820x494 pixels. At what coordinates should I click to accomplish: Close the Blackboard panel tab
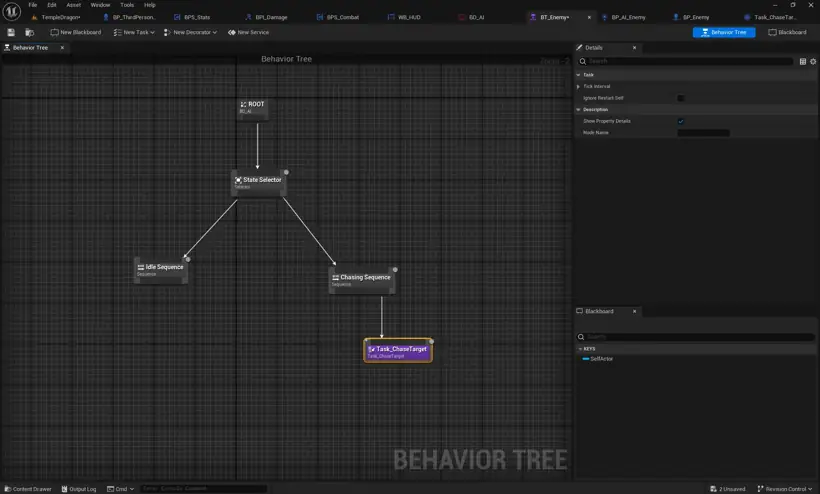pos(635,311)
